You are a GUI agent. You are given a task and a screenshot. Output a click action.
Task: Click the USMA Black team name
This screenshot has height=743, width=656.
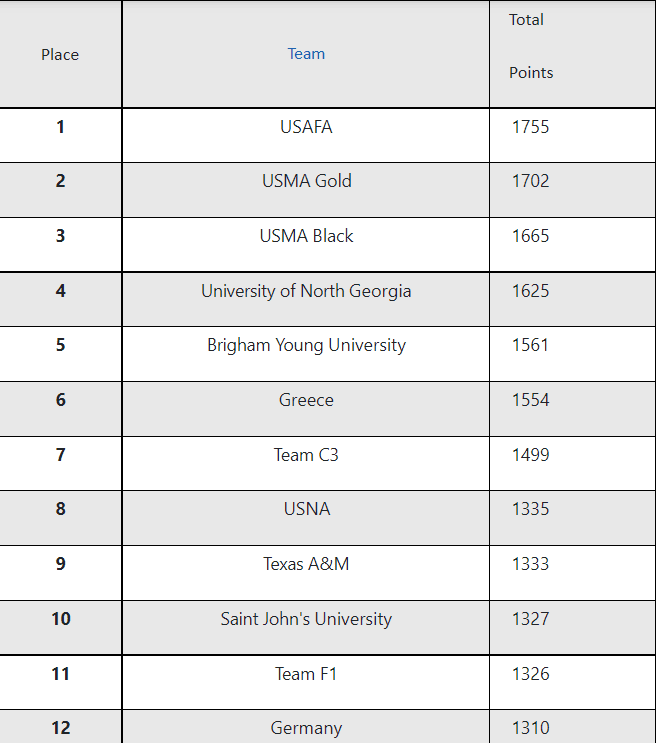pyautogui.click(x=306, y=236)
